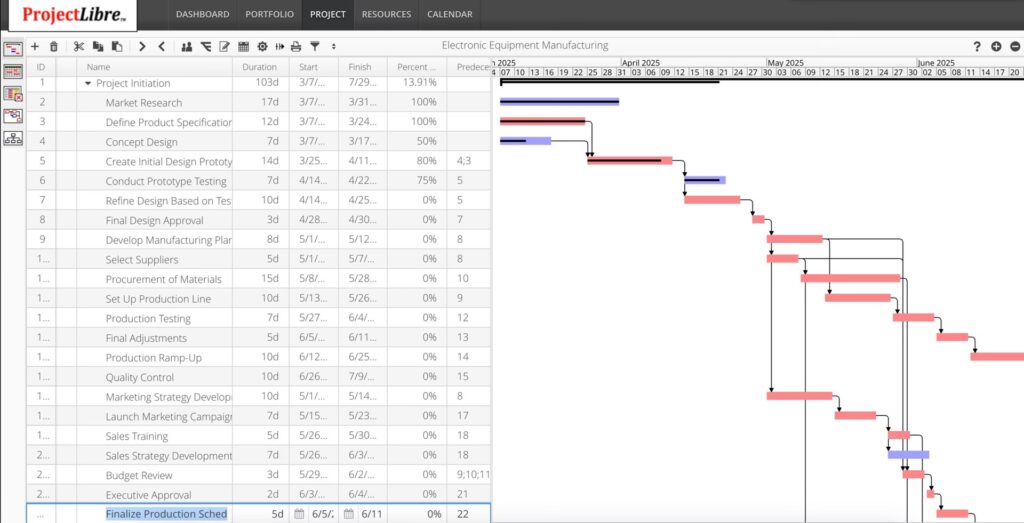This screenshot has height=523, width=1024.
Task: Click the printer icon in toolbar
Action: [x=296, y=46]
